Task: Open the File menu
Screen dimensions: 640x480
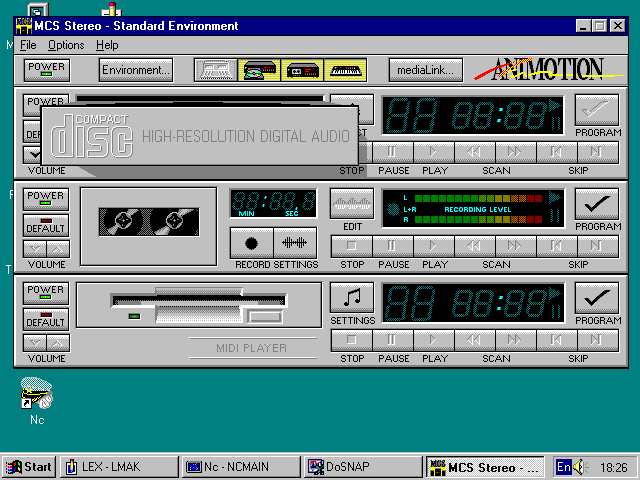Action: (27, 45)
